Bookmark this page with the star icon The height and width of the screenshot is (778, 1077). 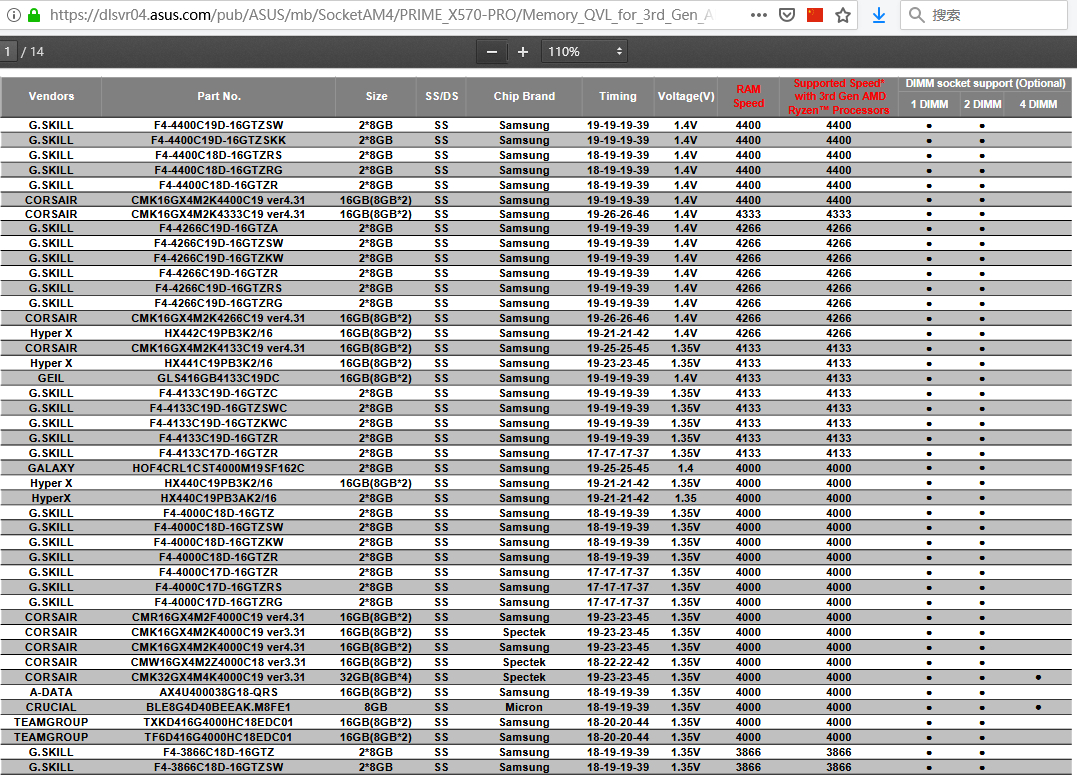(x=843, y=14)
